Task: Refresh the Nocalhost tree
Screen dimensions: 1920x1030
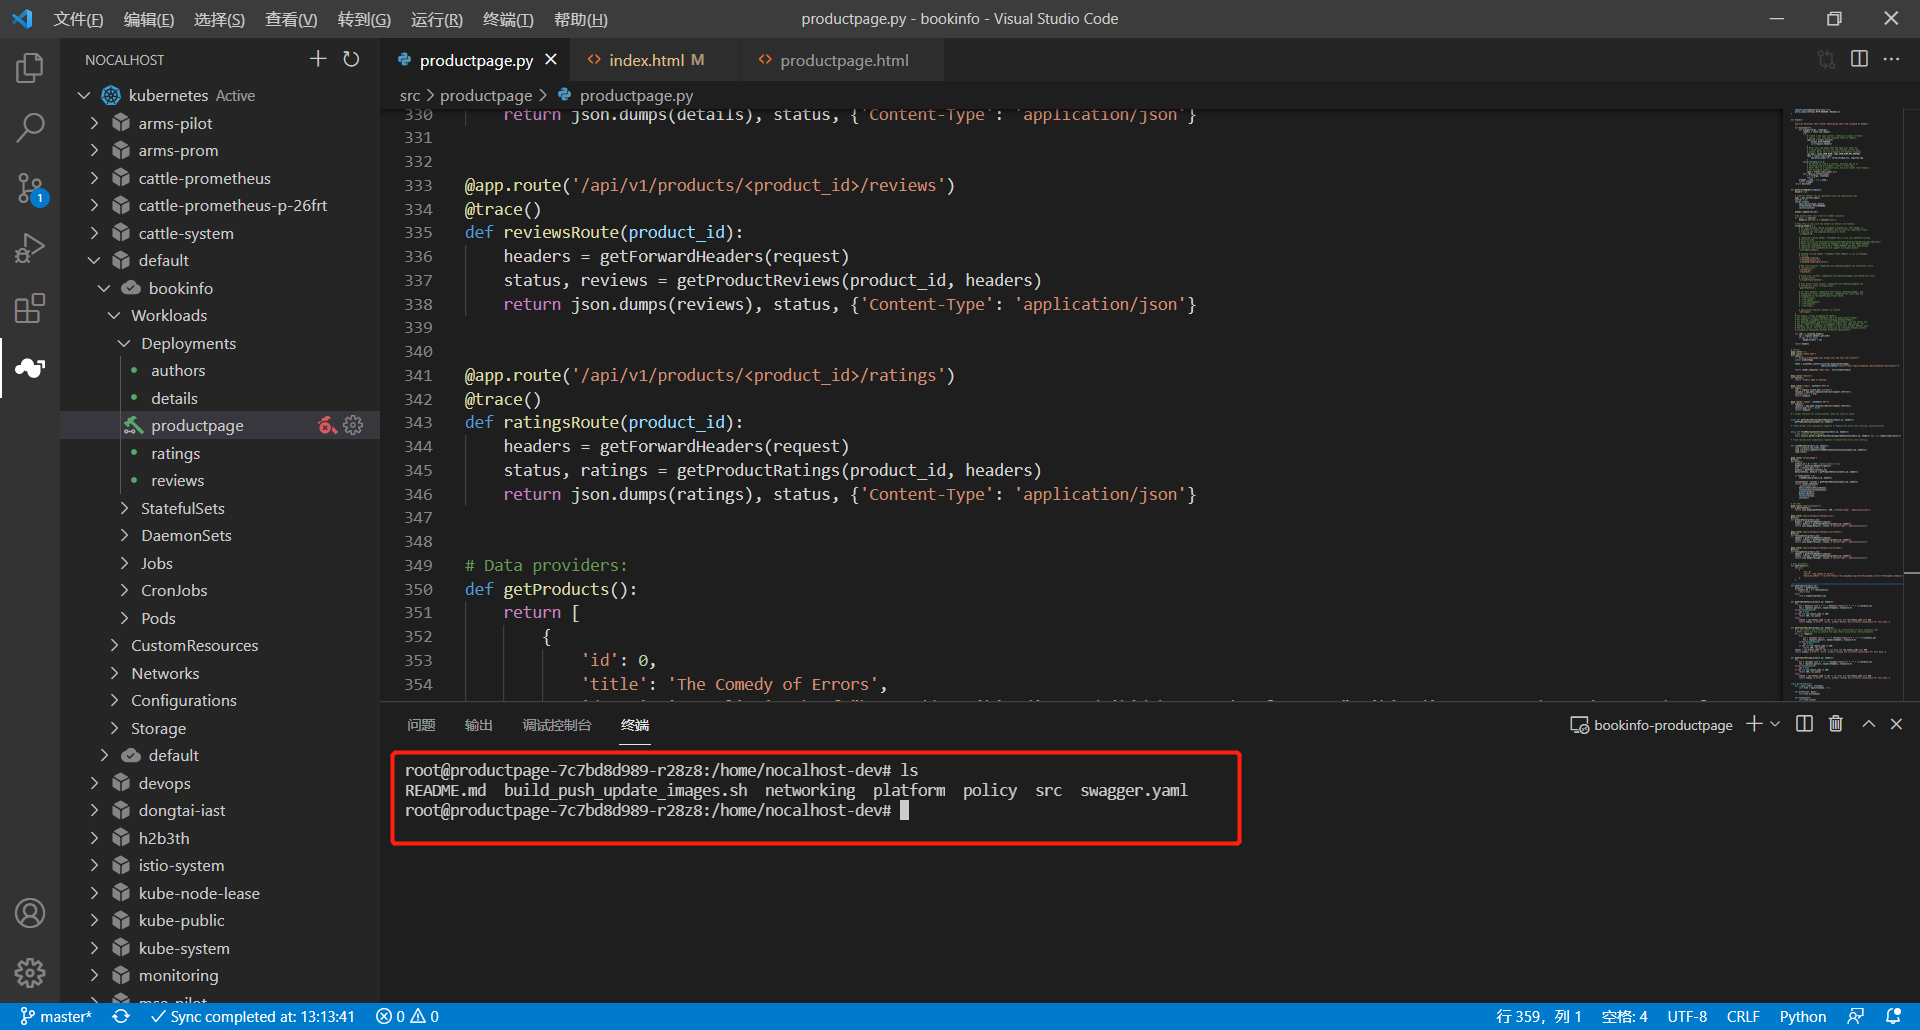Action: click(351, 59)
